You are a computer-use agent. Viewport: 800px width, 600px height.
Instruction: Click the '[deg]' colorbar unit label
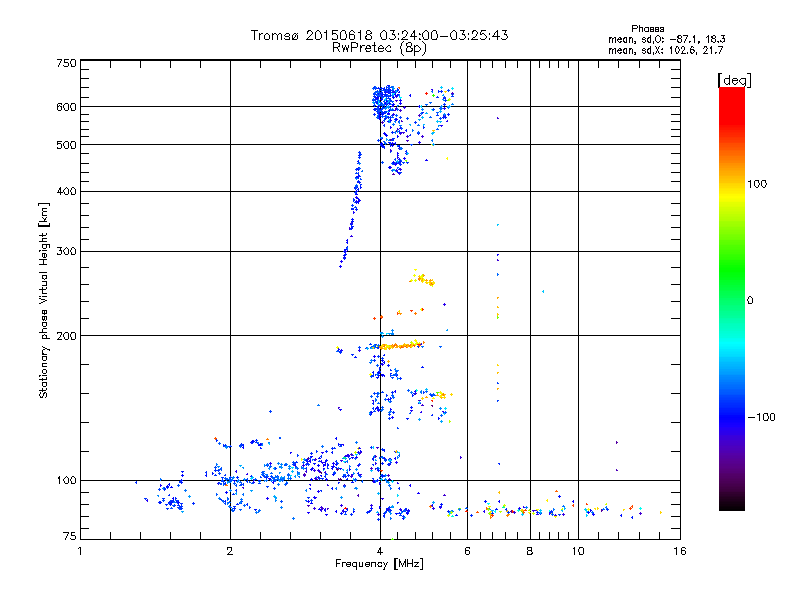point(734,81)
